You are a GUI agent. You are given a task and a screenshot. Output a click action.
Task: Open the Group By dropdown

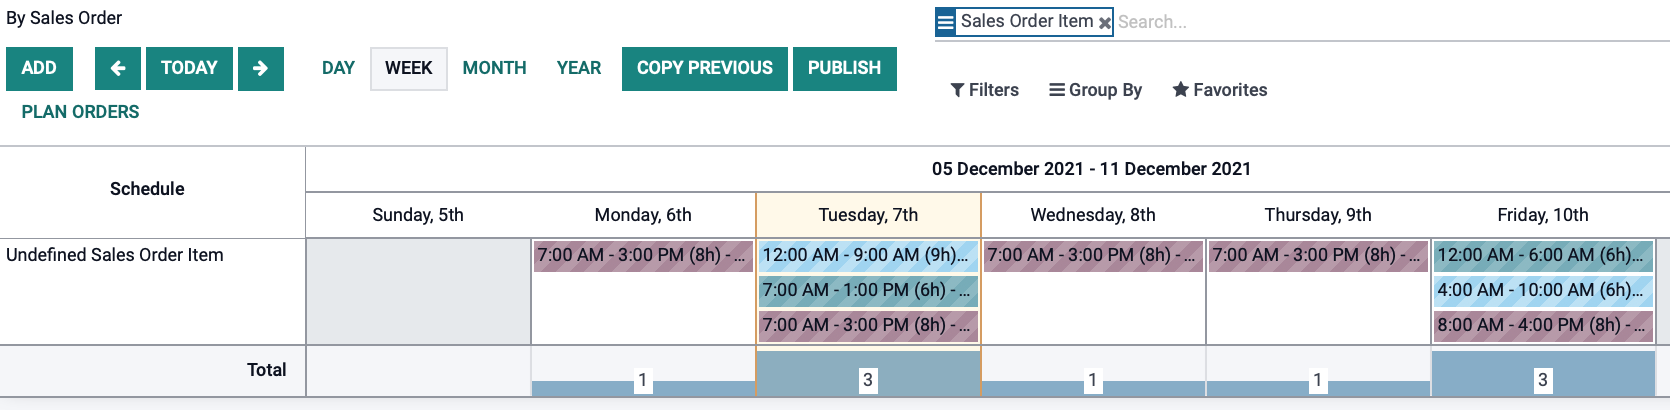pyautogui.click(x=1095, y=90)
